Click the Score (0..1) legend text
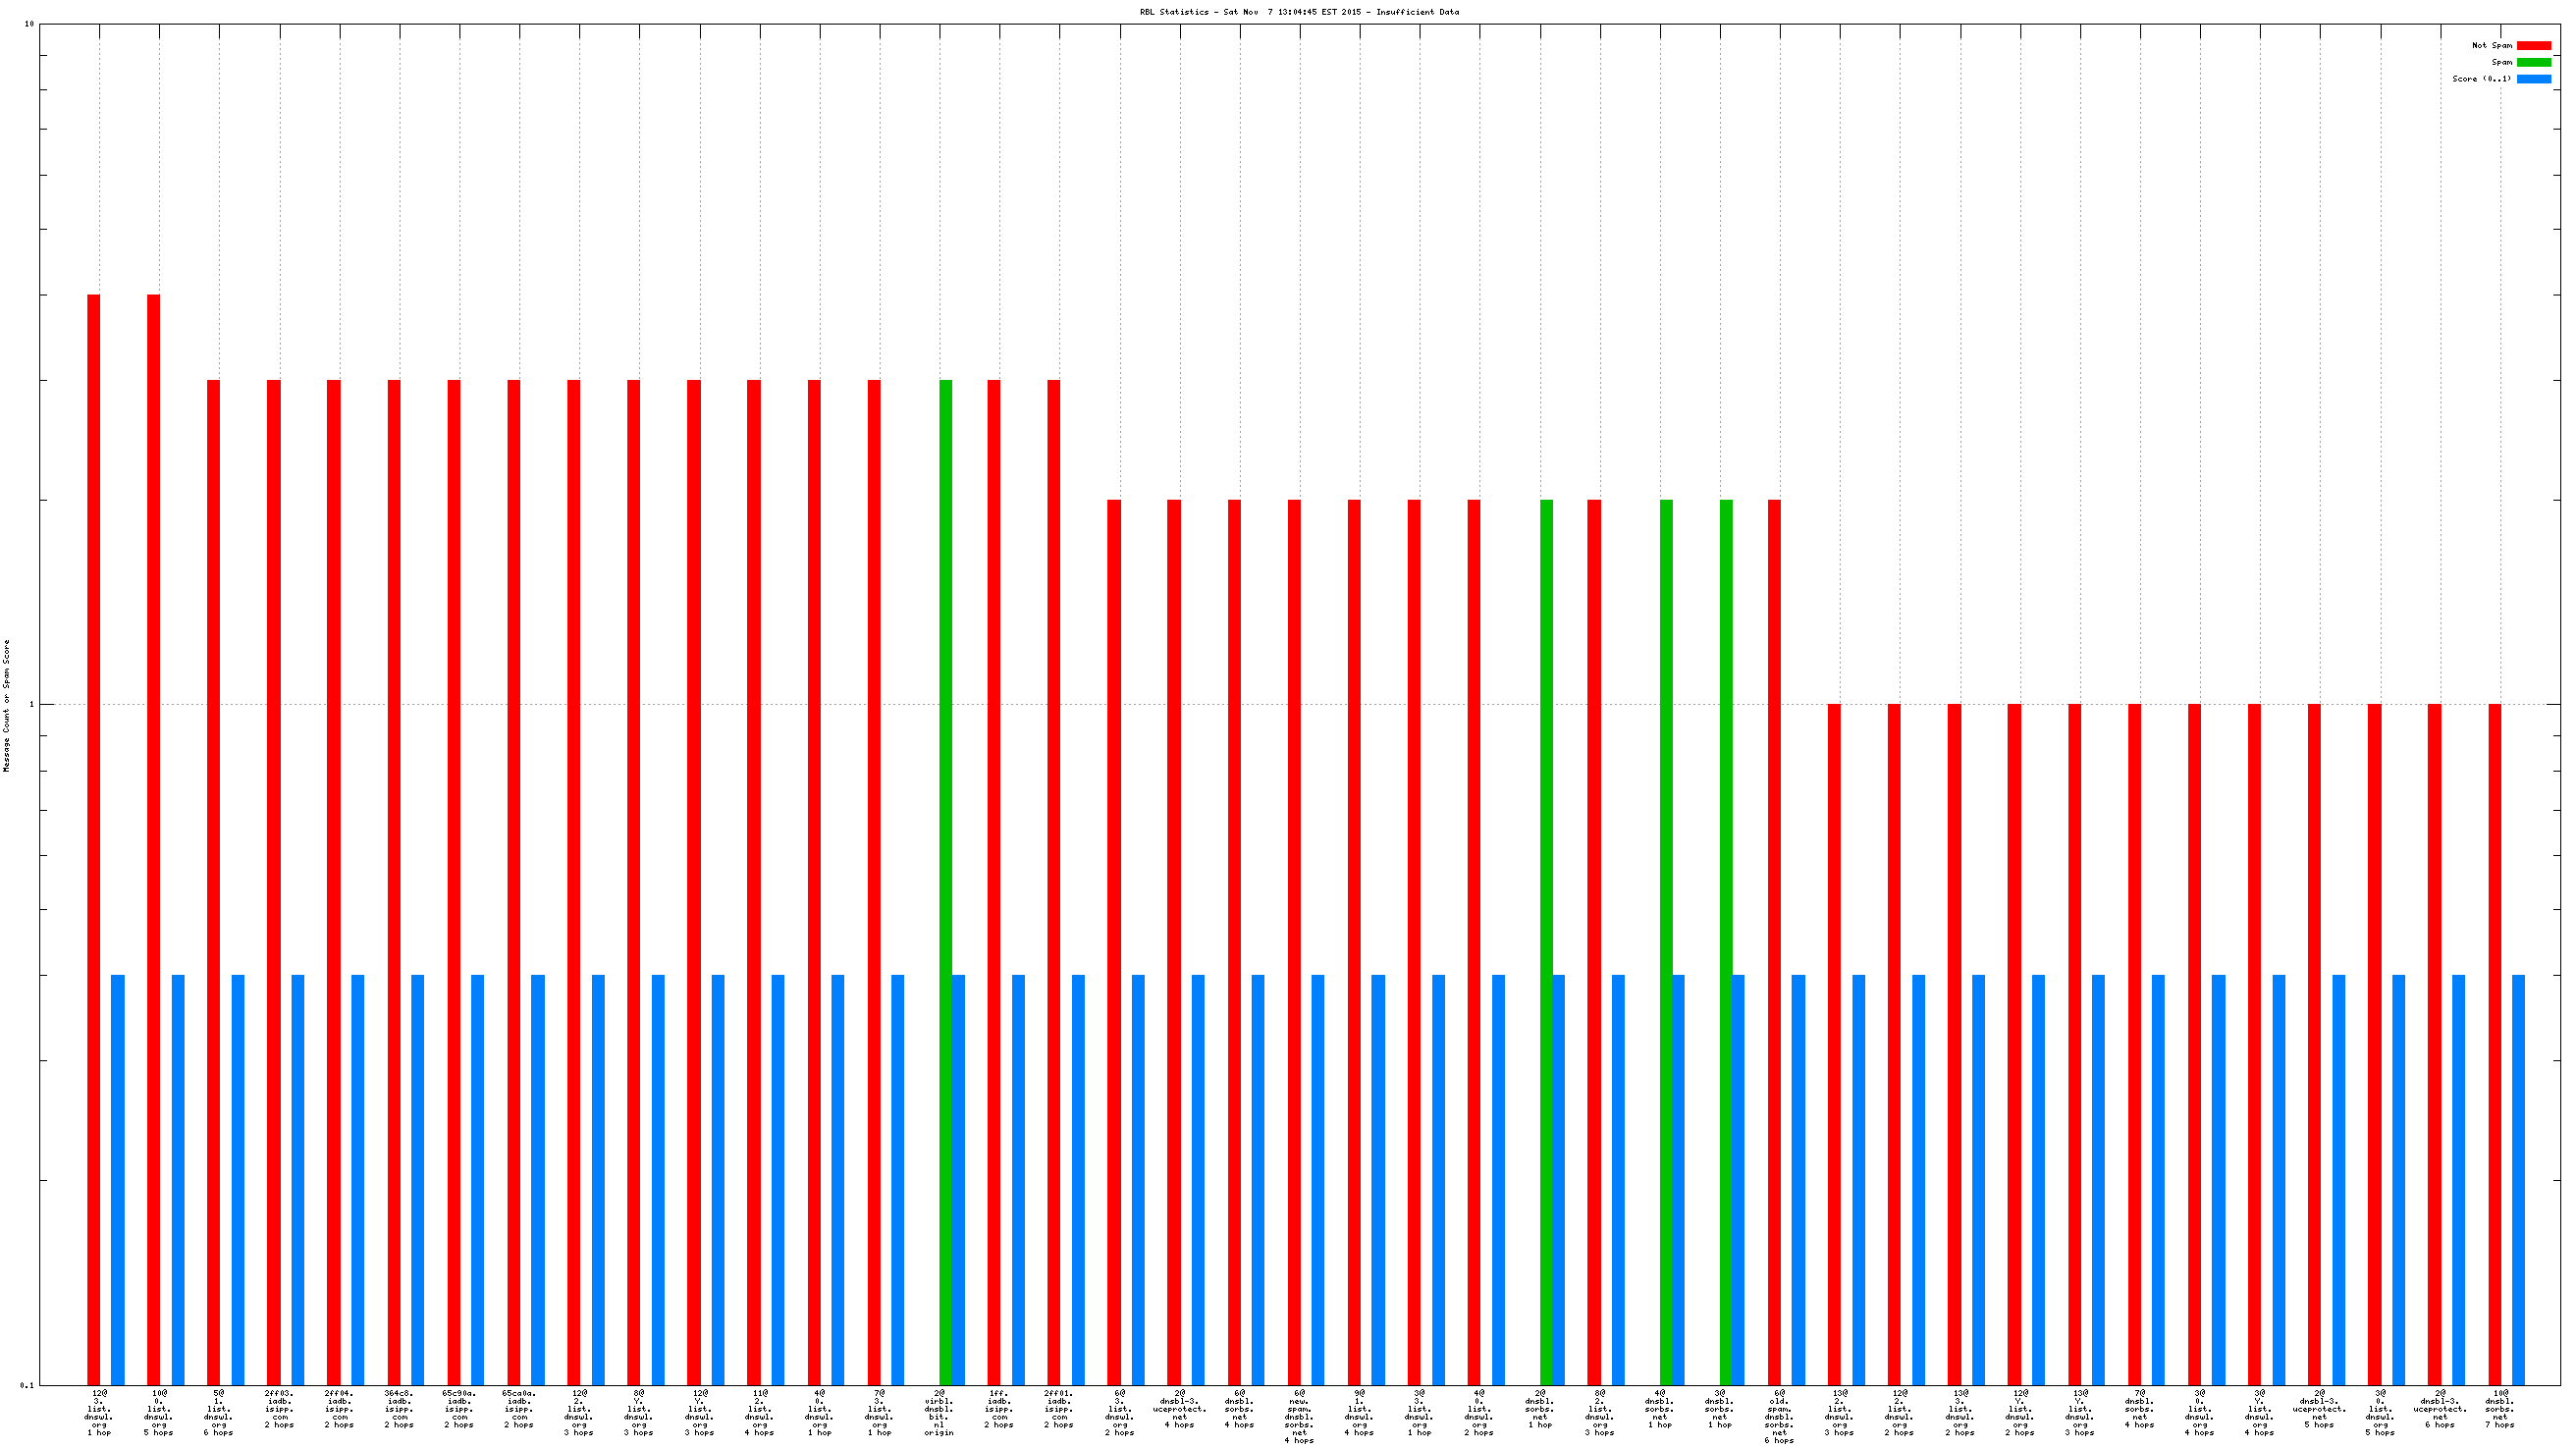This screenshot has width=2576, height=1449. tap(2481, 79)
